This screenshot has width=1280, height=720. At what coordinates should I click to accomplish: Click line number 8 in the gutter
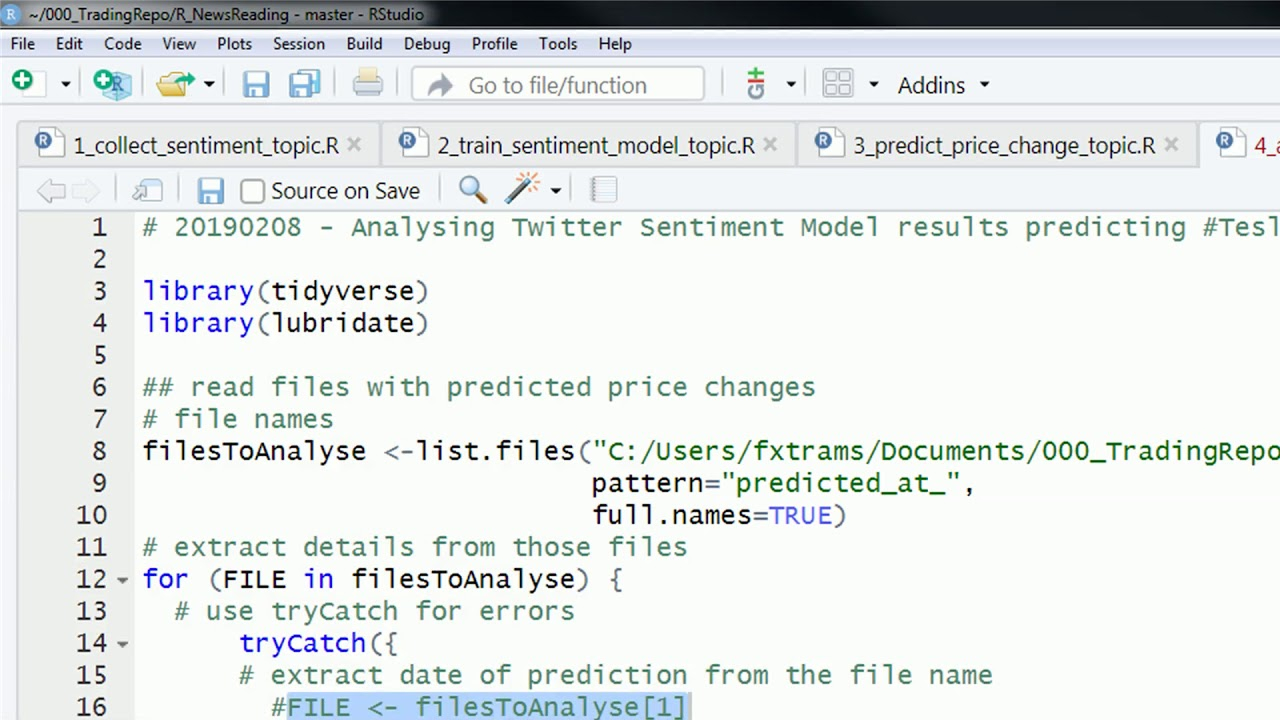click(98, 451)
